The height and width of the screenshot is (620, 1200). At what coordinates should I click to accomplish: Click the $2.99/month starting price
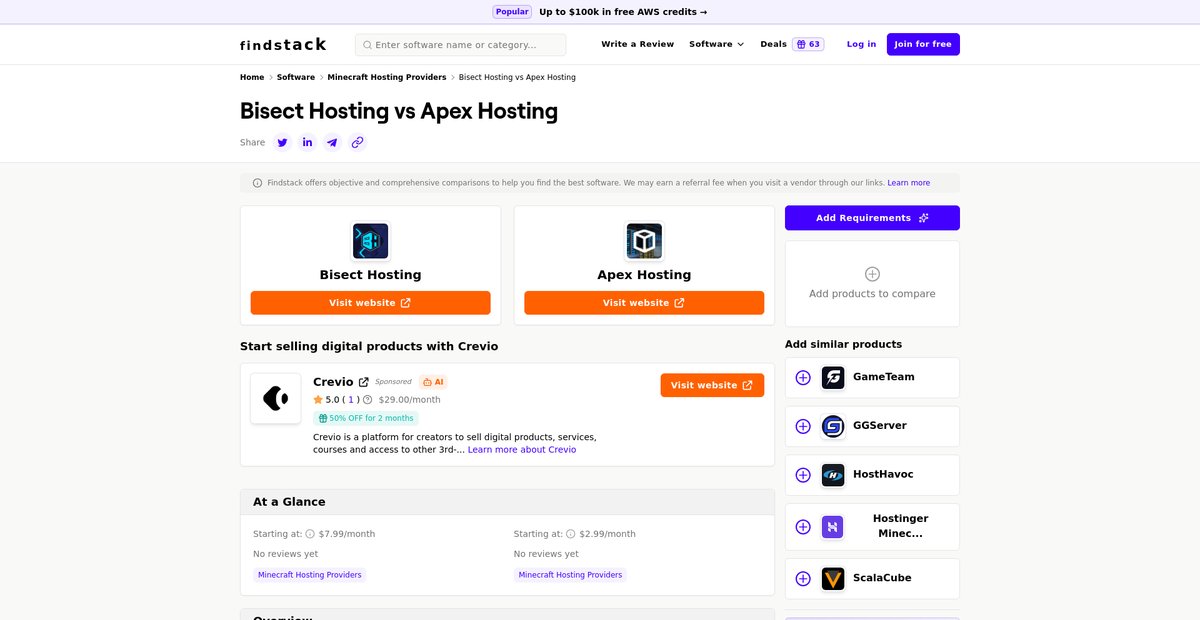coord(607,534)
